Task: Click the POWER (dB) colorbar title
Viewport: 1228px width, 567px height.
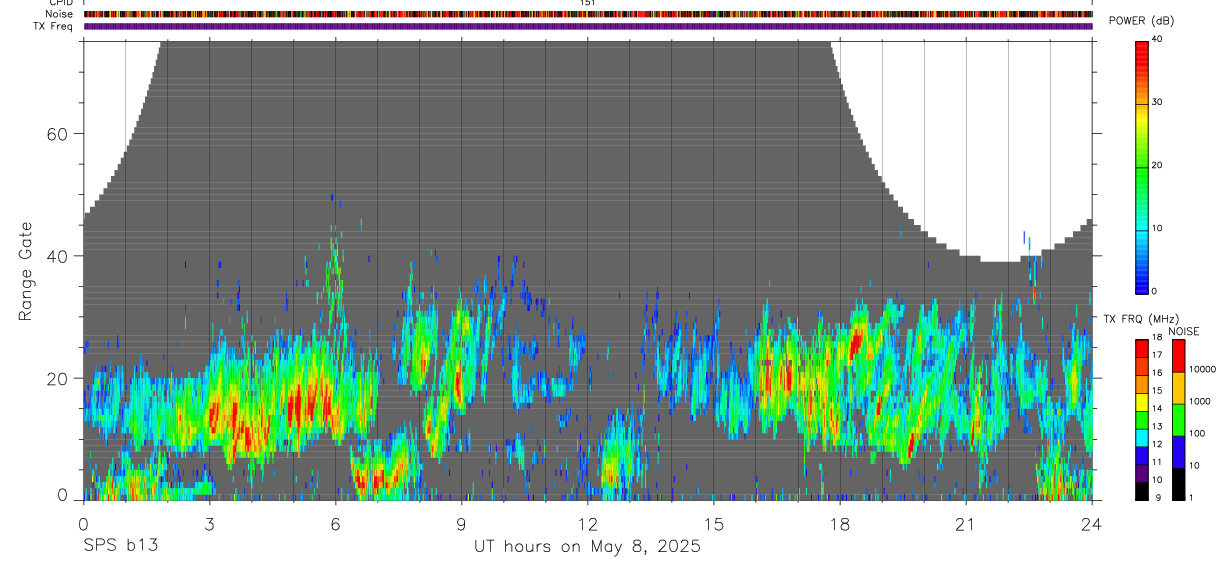Action: [1141, 21]
